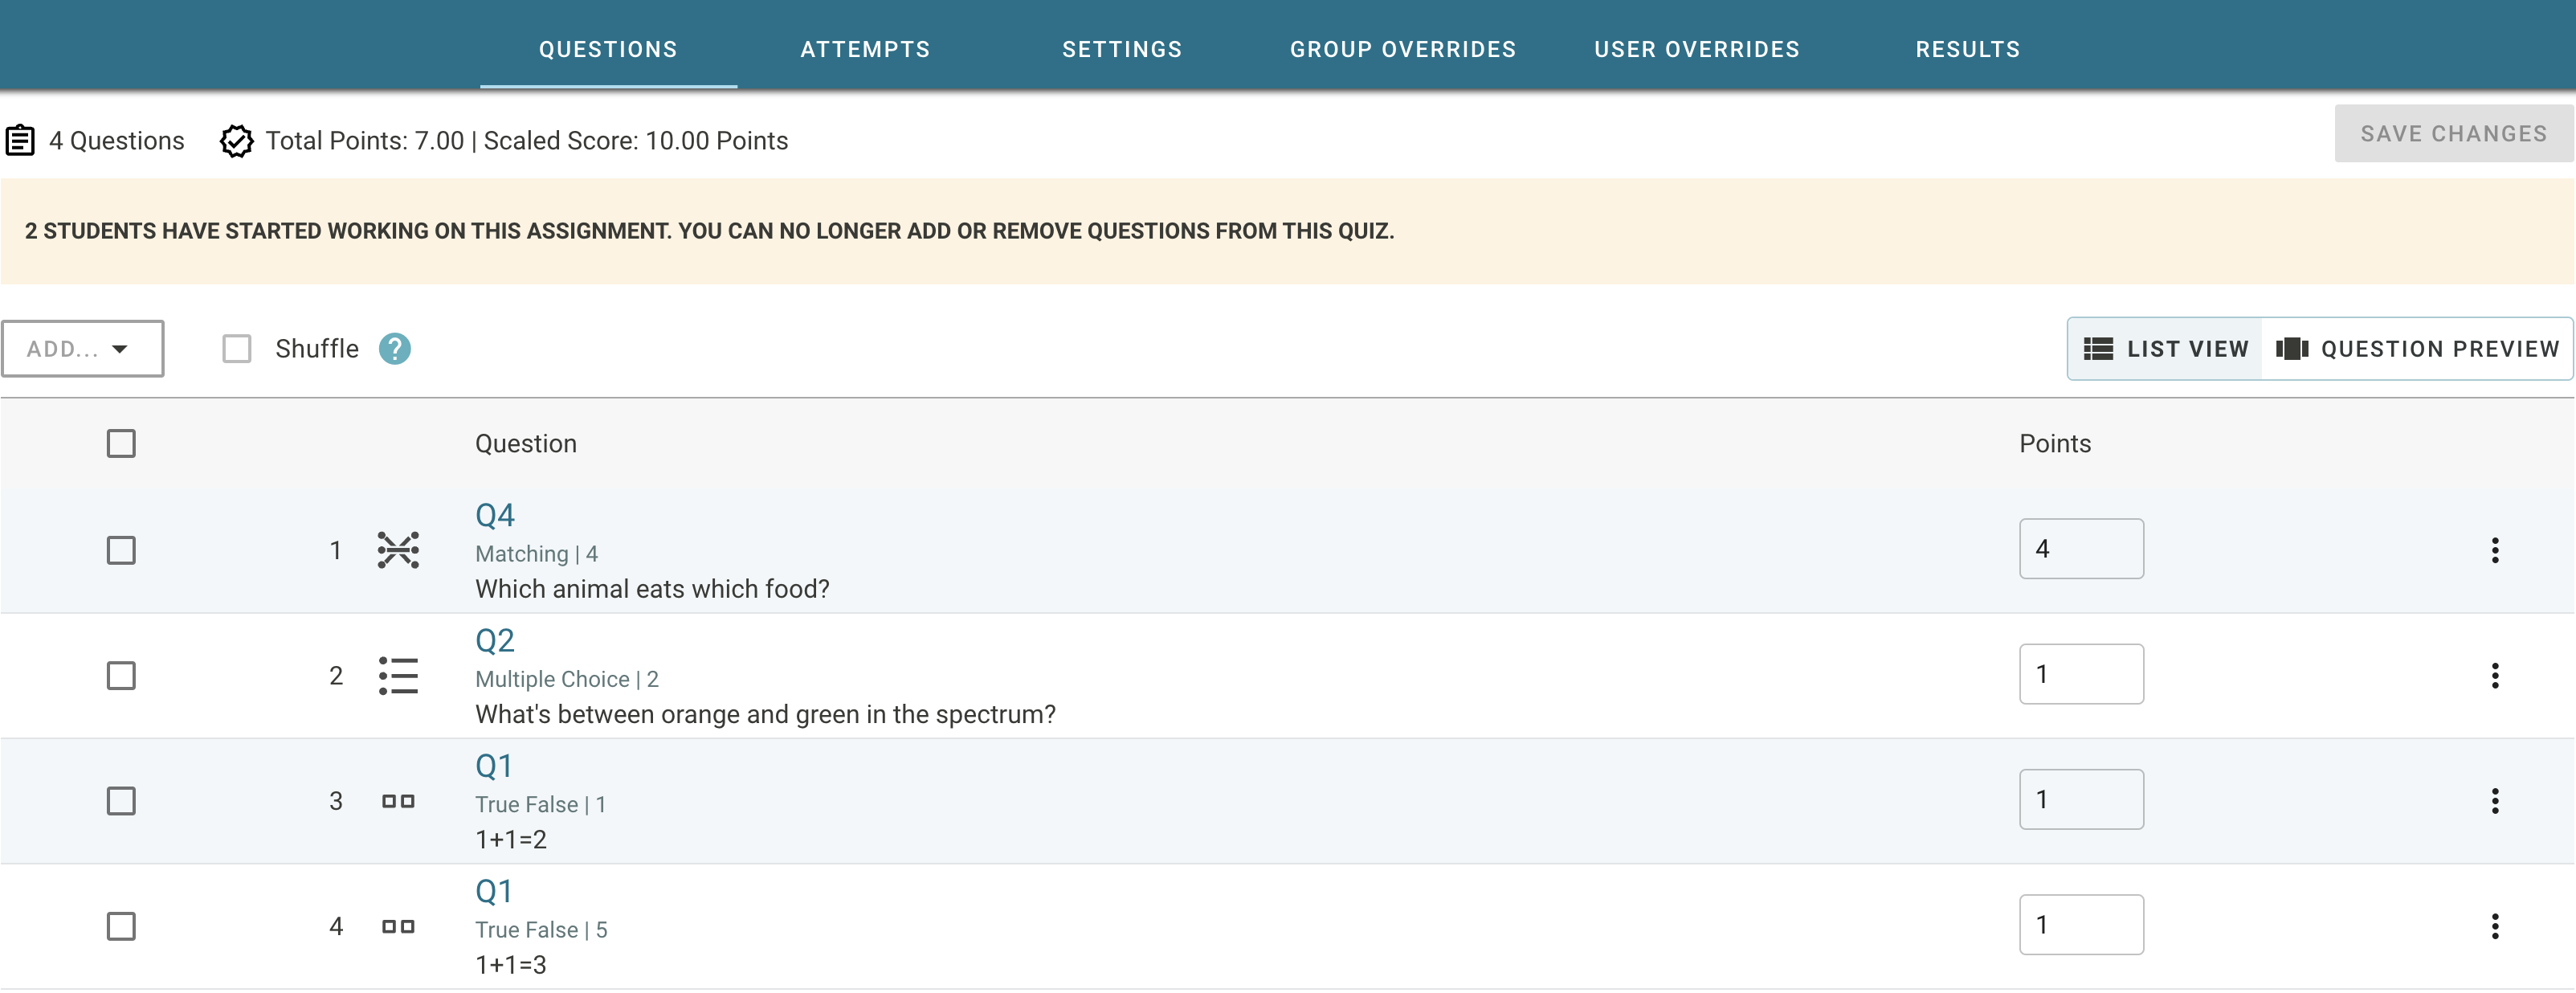
Task: Open the ADD... dropdown
Action: 82,349
